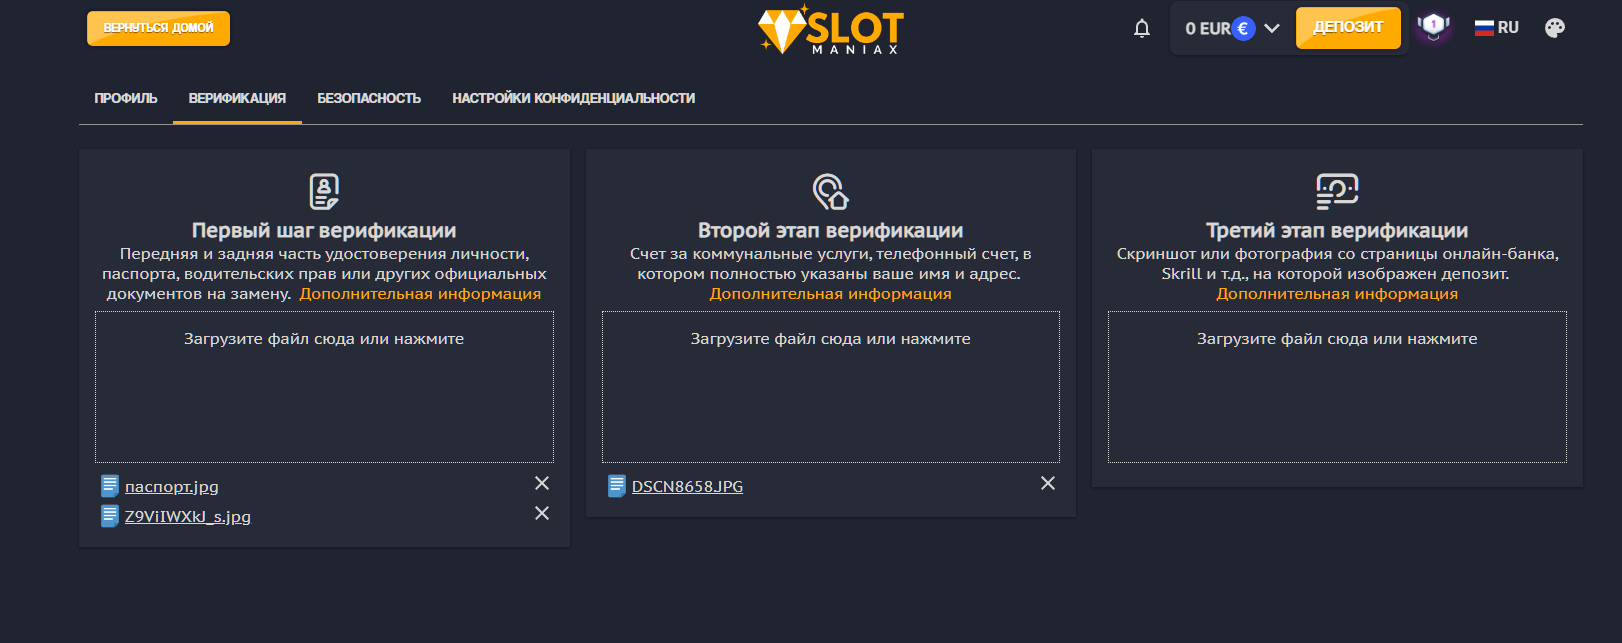Open the паспорт.jpg file link
Viewport: 1622px width, 643px height.
click(x=171, y=487)
